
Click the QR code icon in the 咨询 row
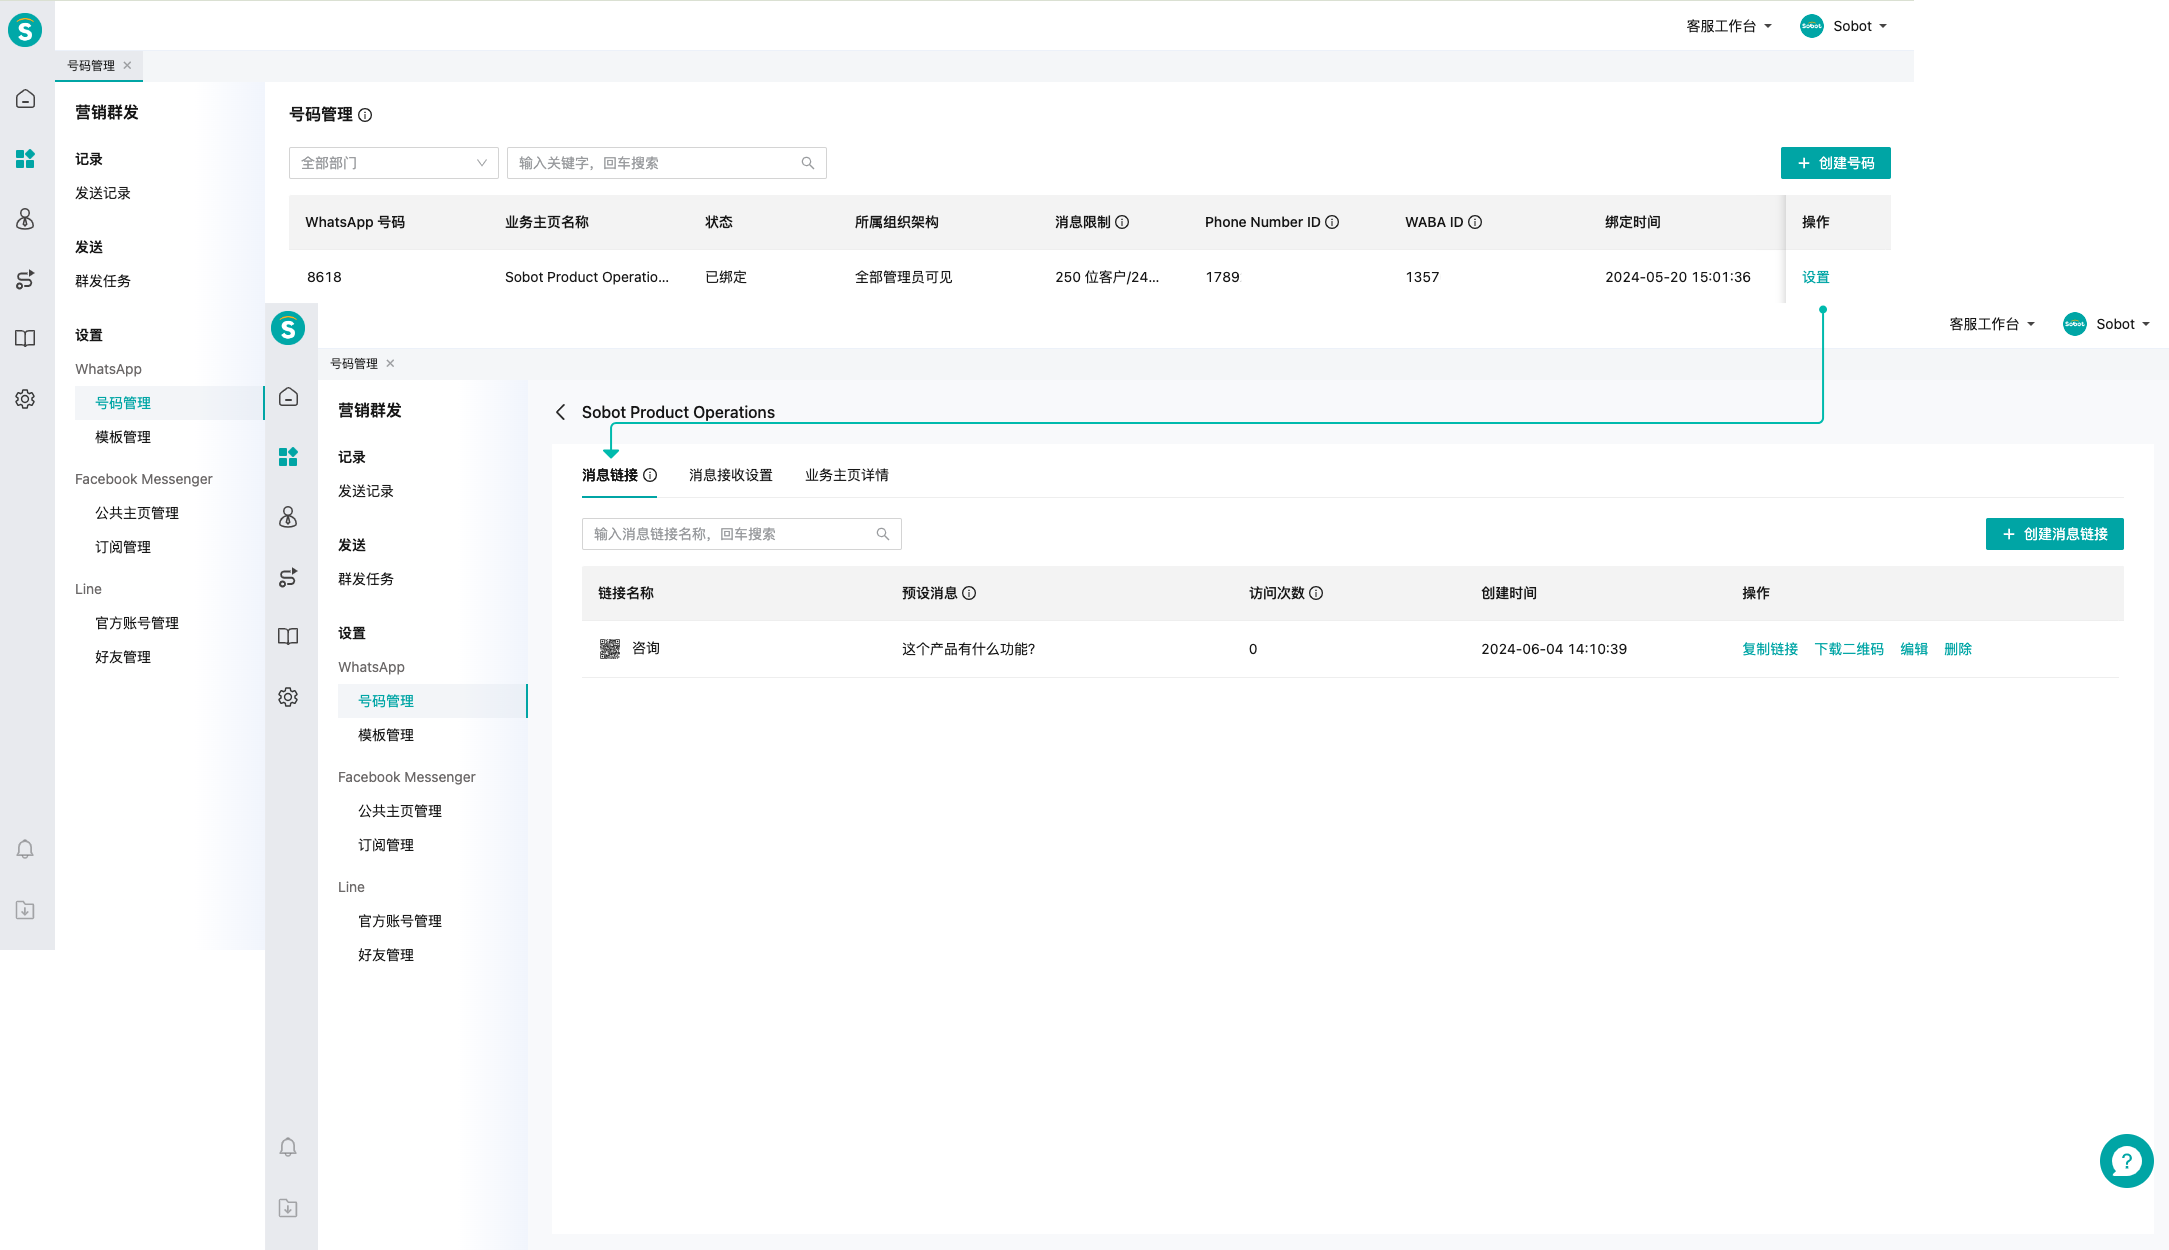610,649
